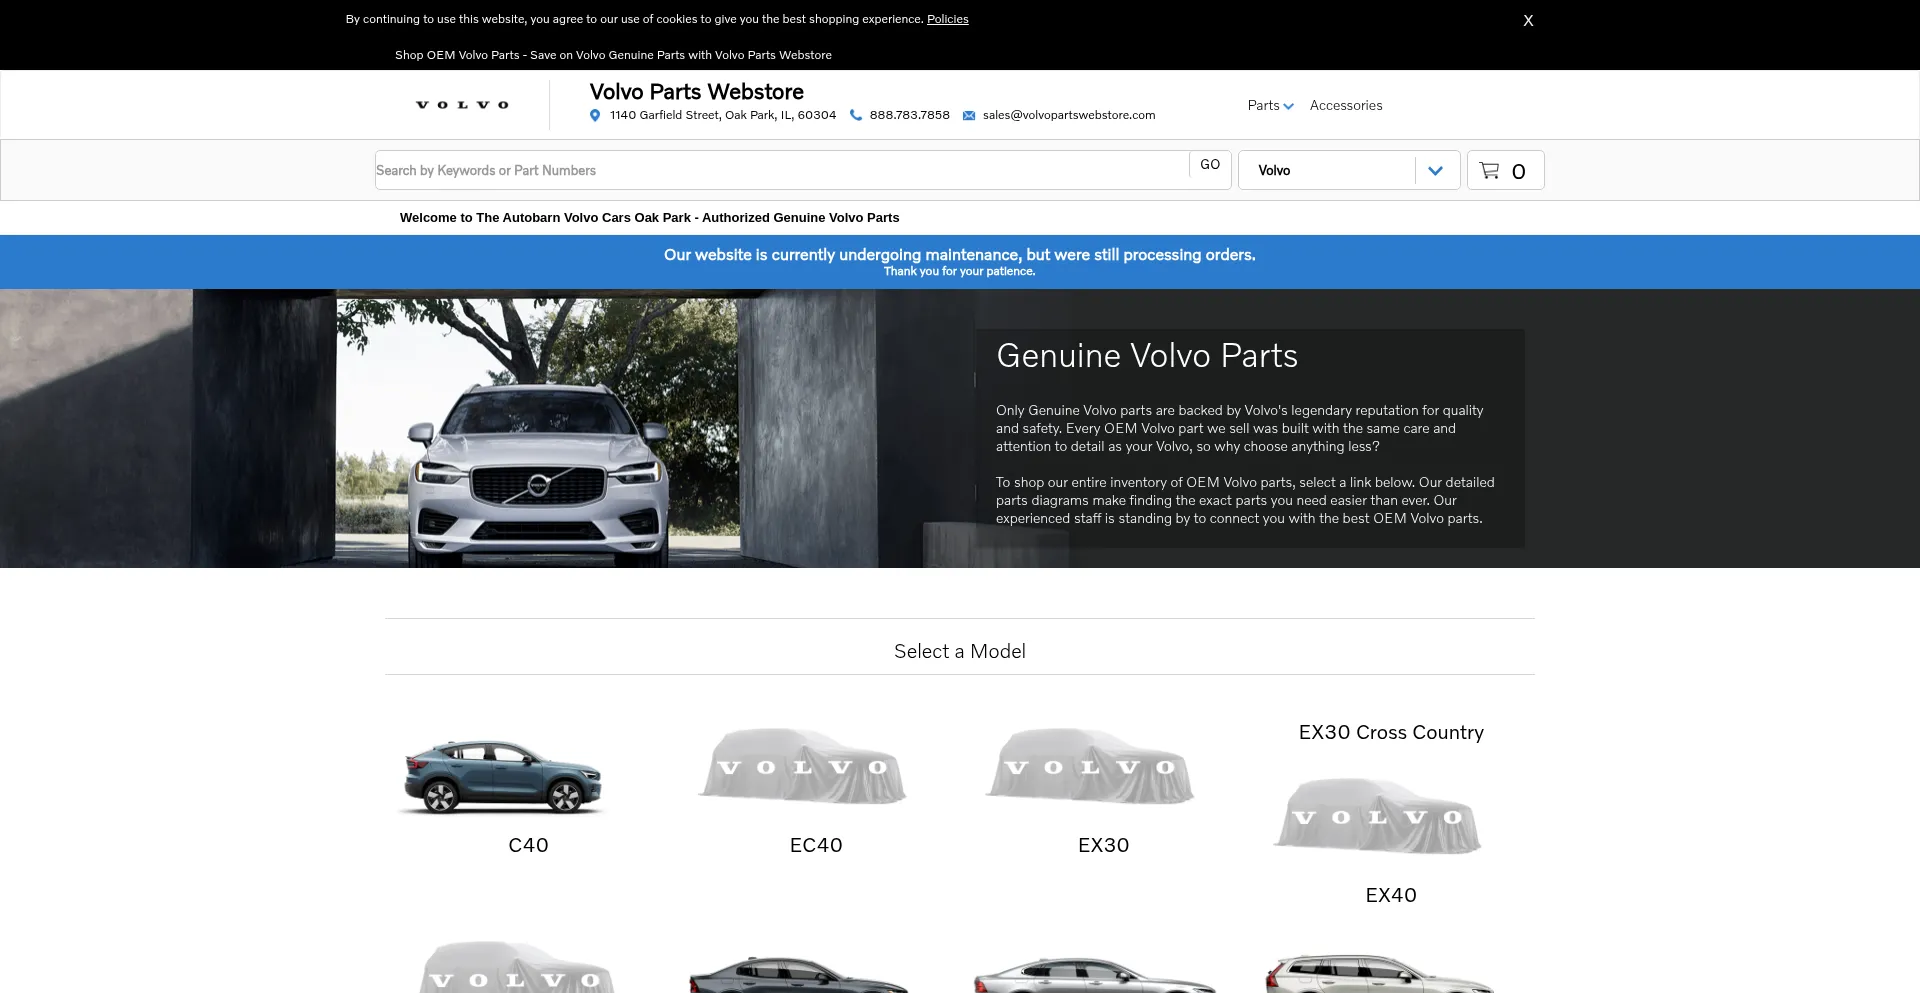Screen dimensions: 1920x993
Task: Dismiss the cookie notice with X
Action: tap(1528, 20)
